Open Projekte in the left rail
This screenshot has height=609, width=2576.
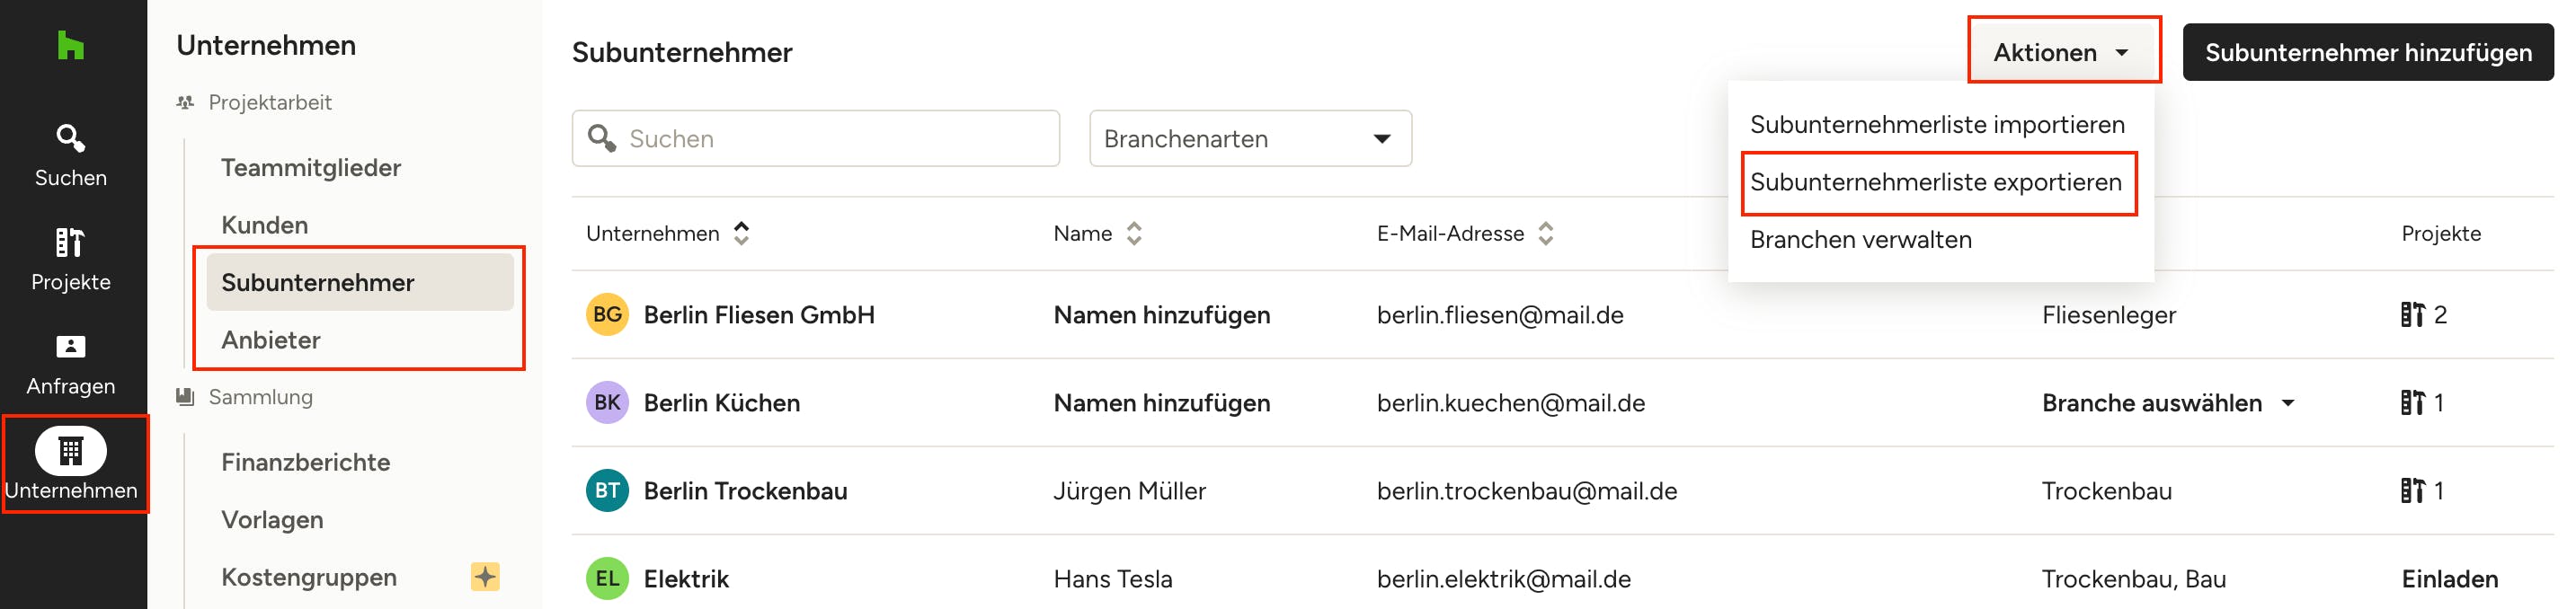tap(70, 259)
